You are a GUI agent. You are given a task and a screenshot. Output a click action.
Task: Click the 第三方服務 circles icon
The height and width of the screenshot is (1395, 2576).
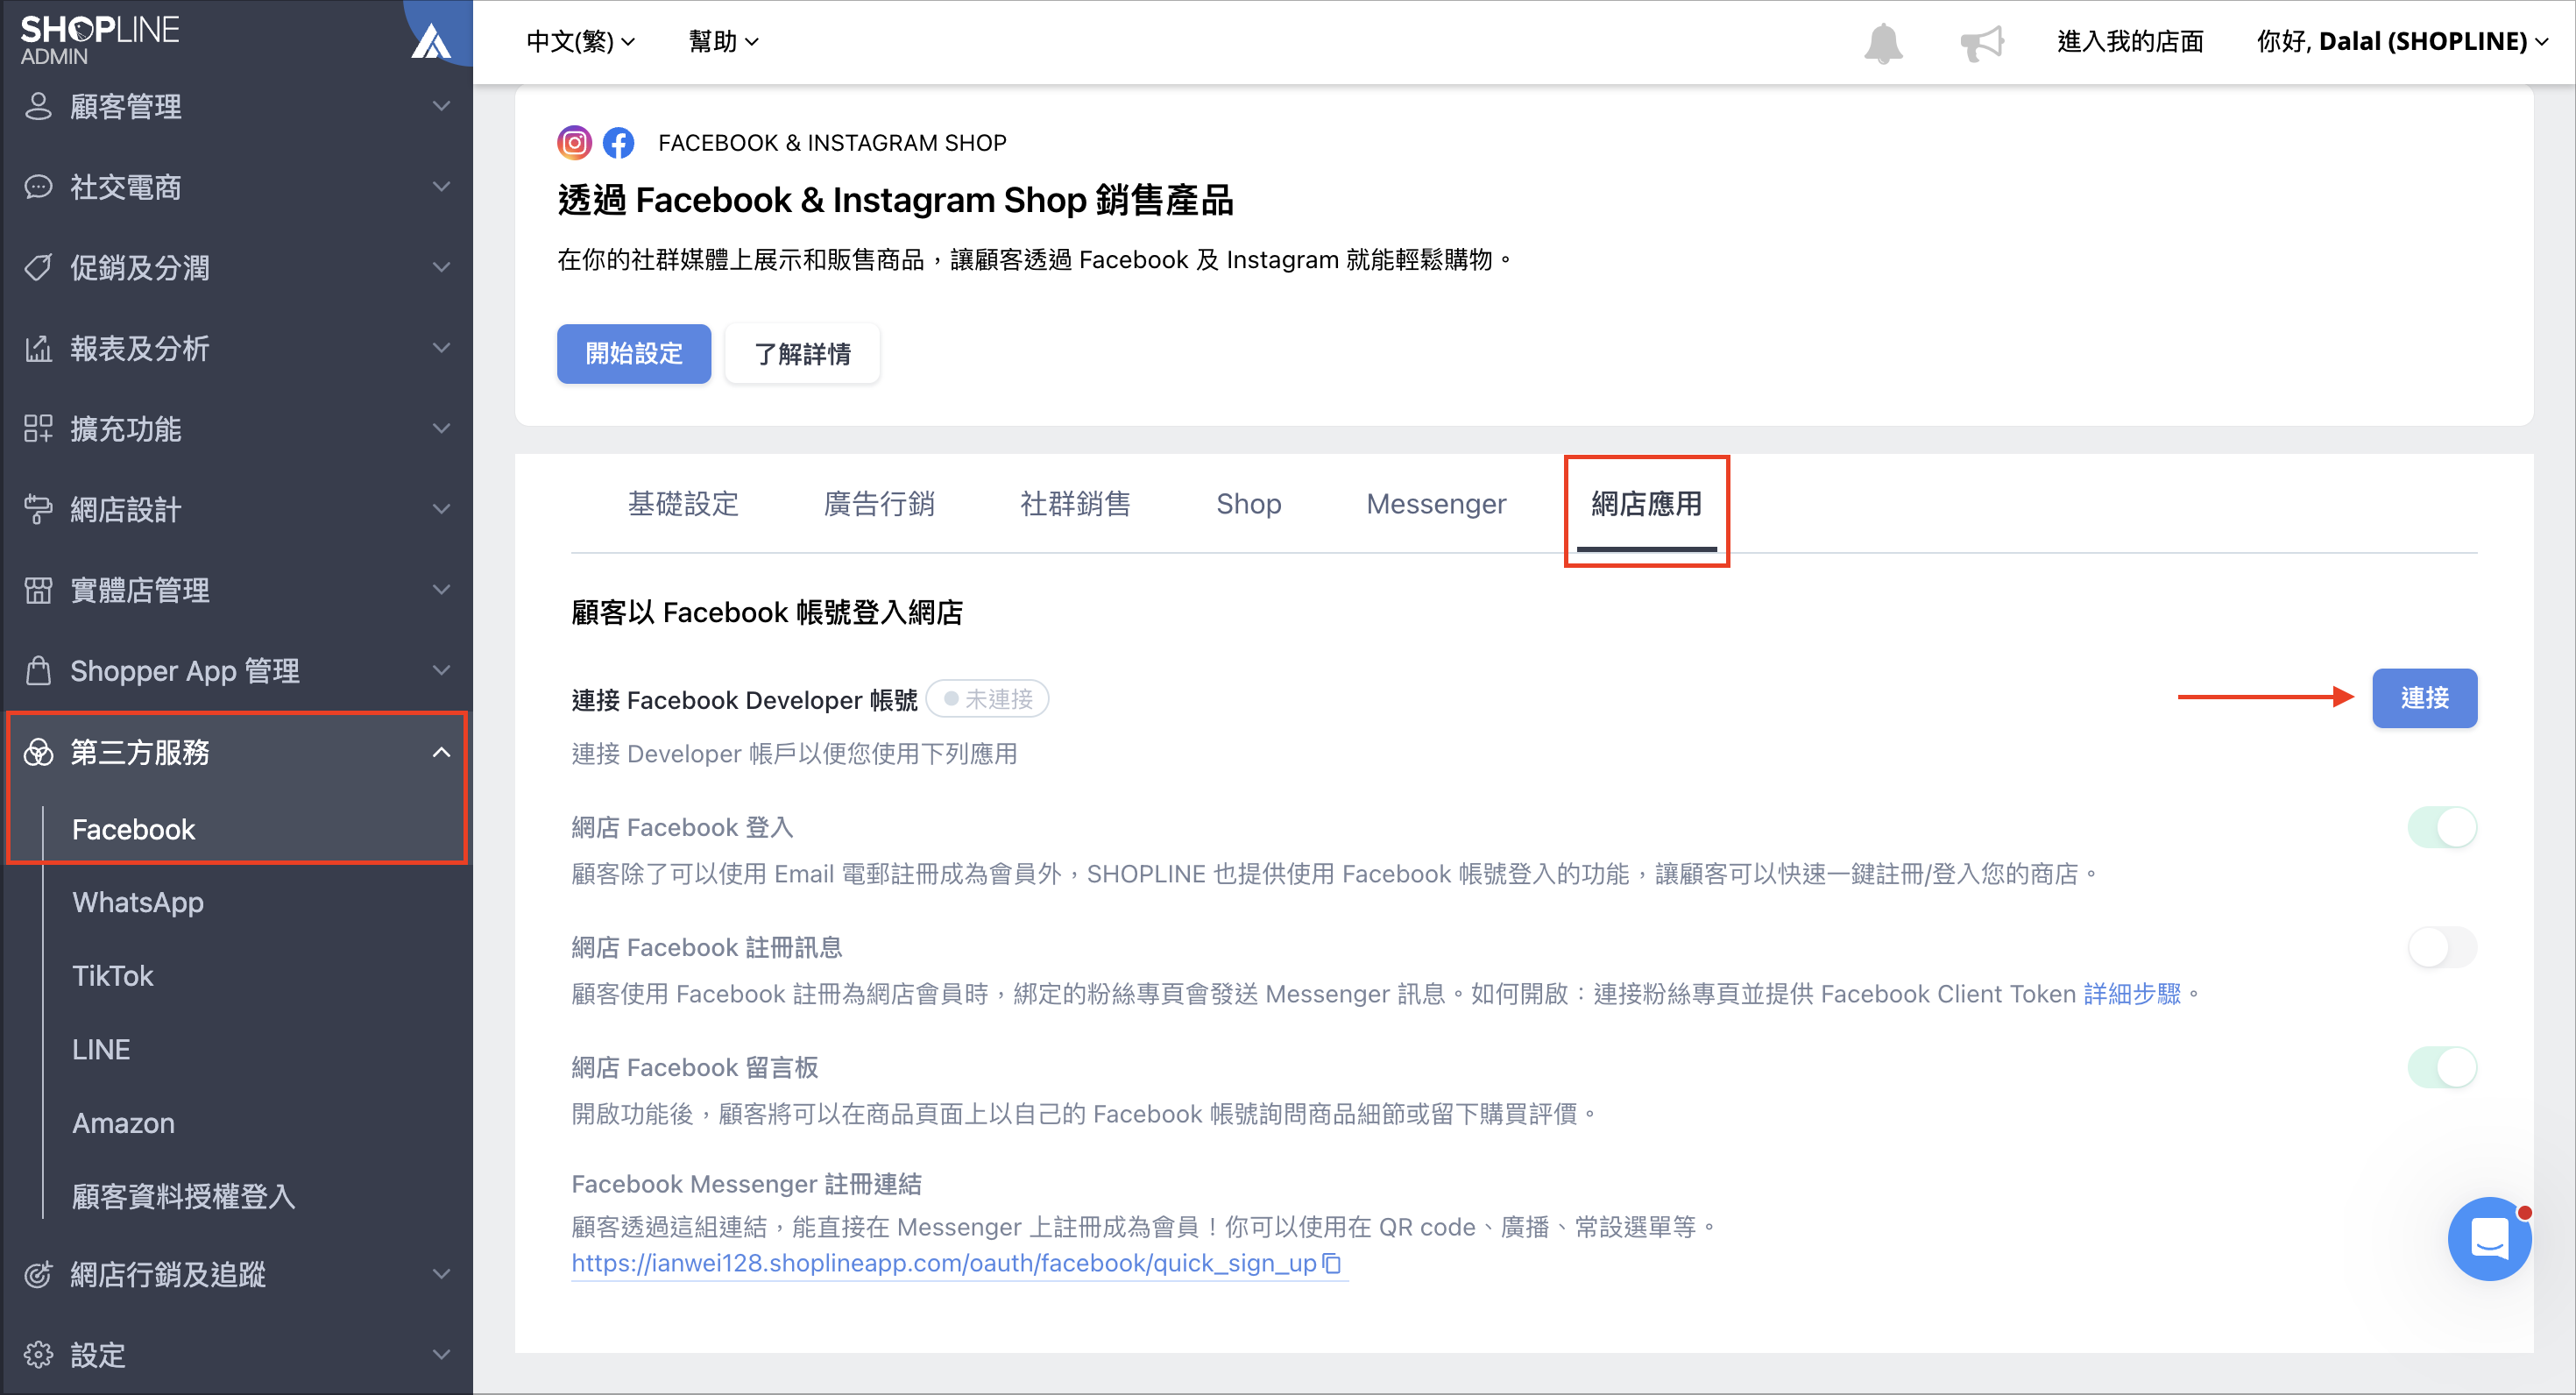pos(38,752)
